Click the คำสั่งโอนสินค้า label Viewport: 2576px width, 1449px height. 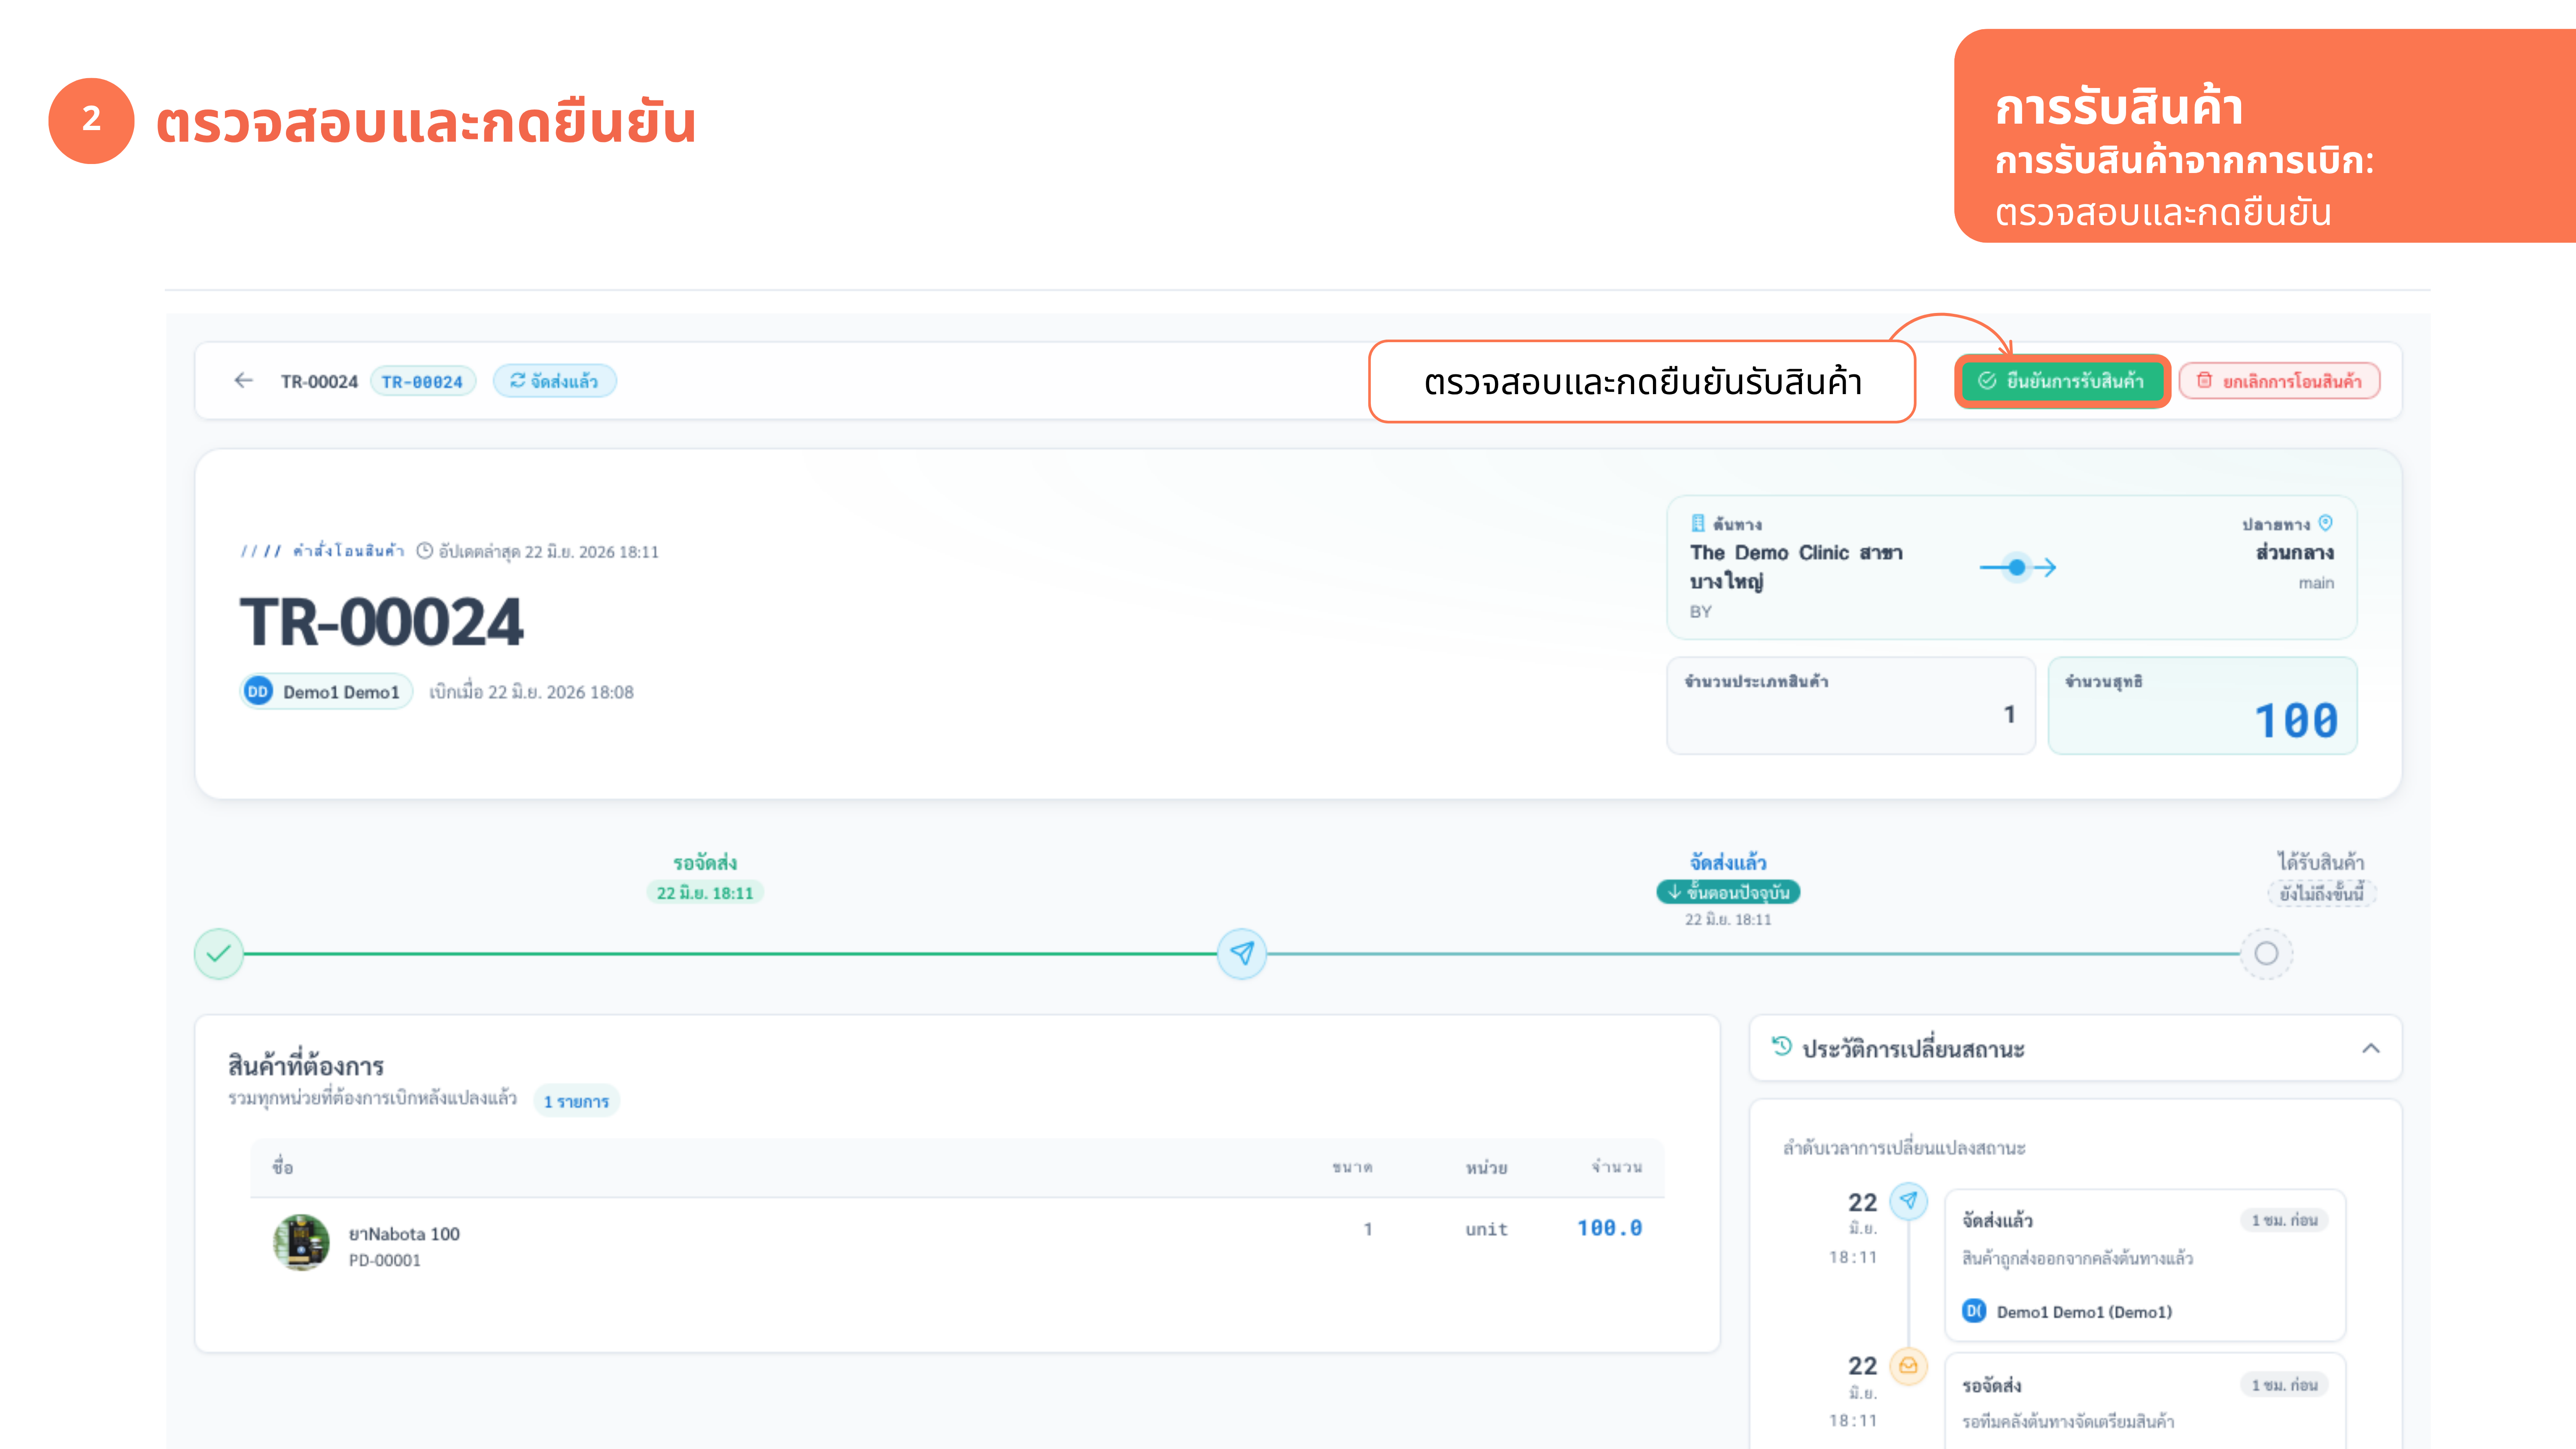click(x=348, y=551)
